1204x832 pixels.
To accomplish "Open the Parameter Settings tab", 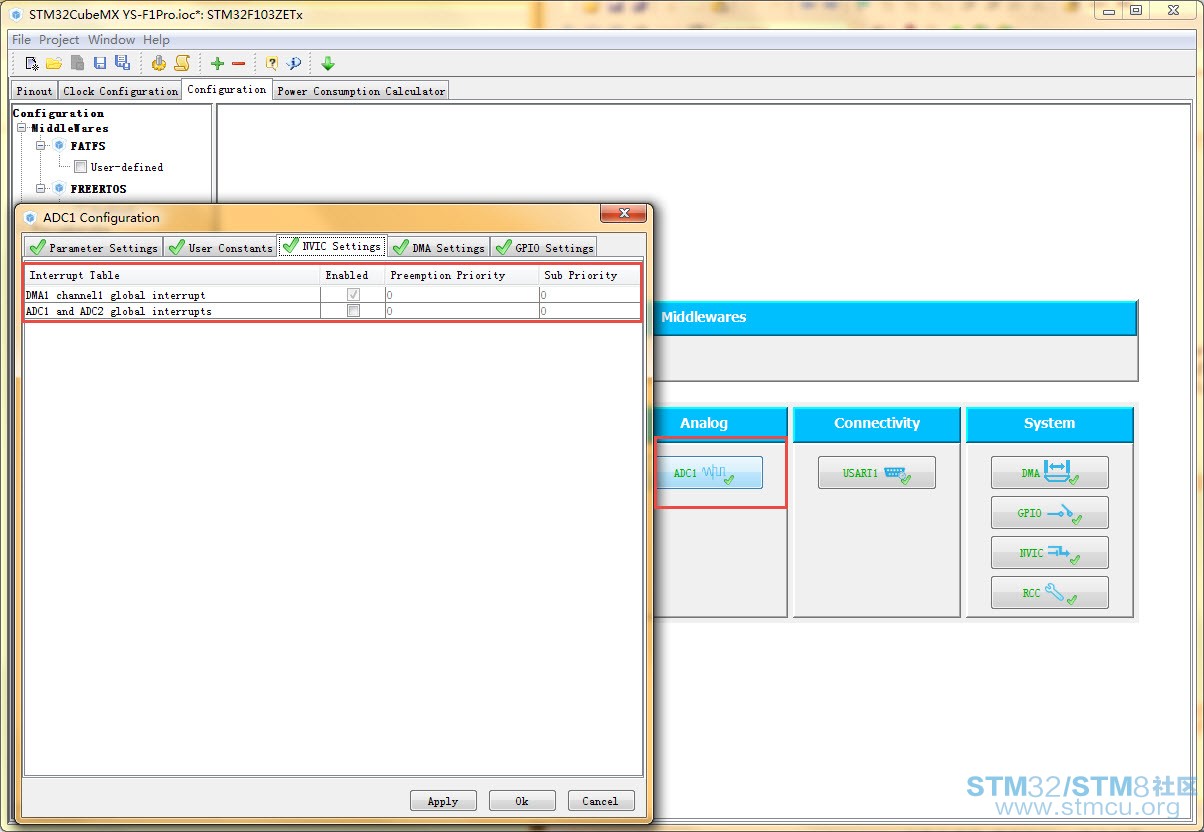I will click(x=93, y=247).
